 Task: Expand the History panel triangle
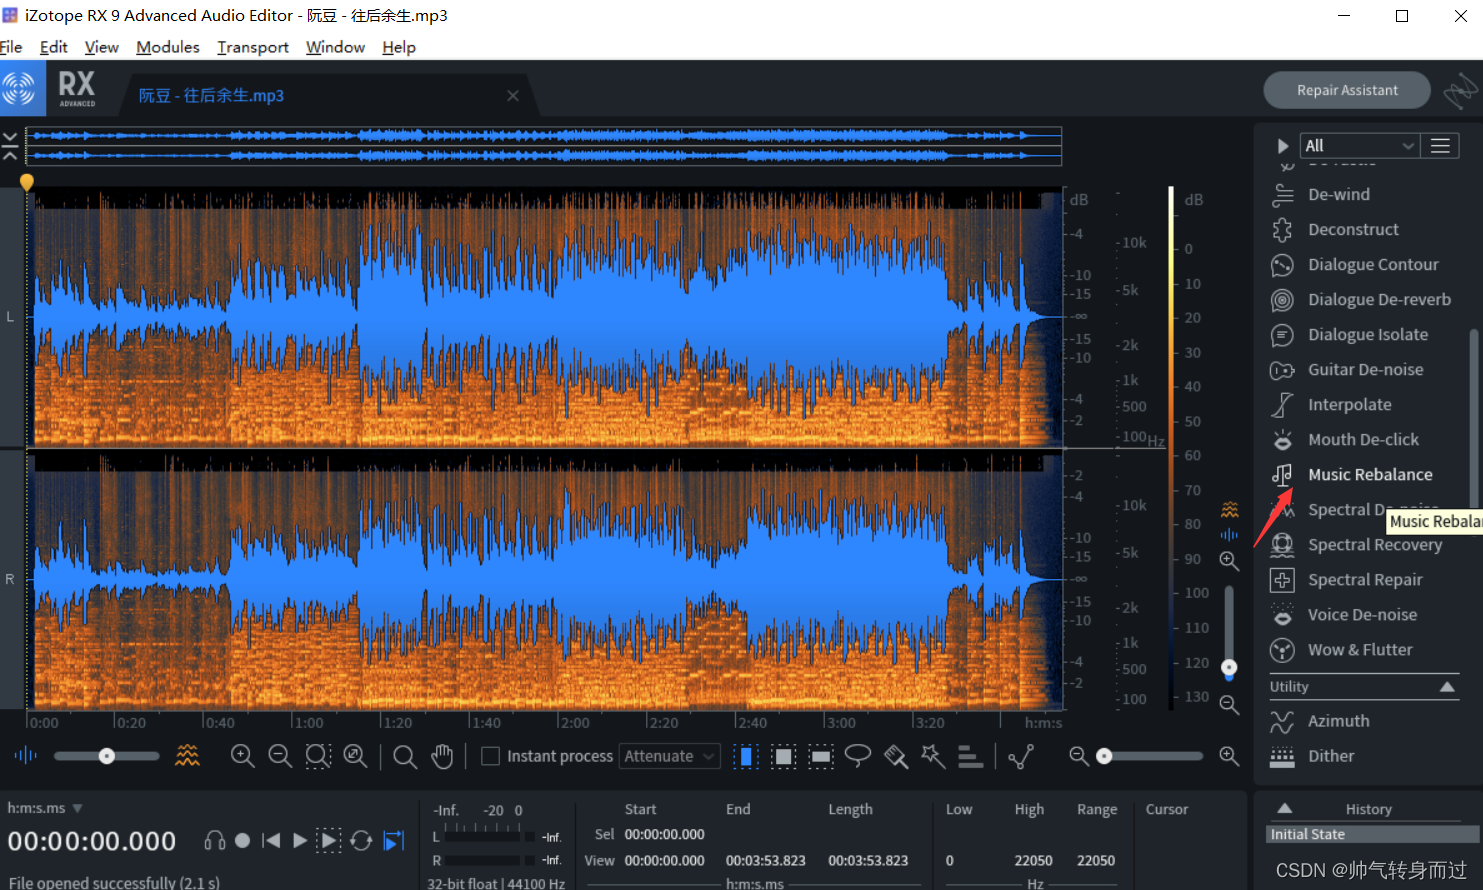tap(1285, 808)
